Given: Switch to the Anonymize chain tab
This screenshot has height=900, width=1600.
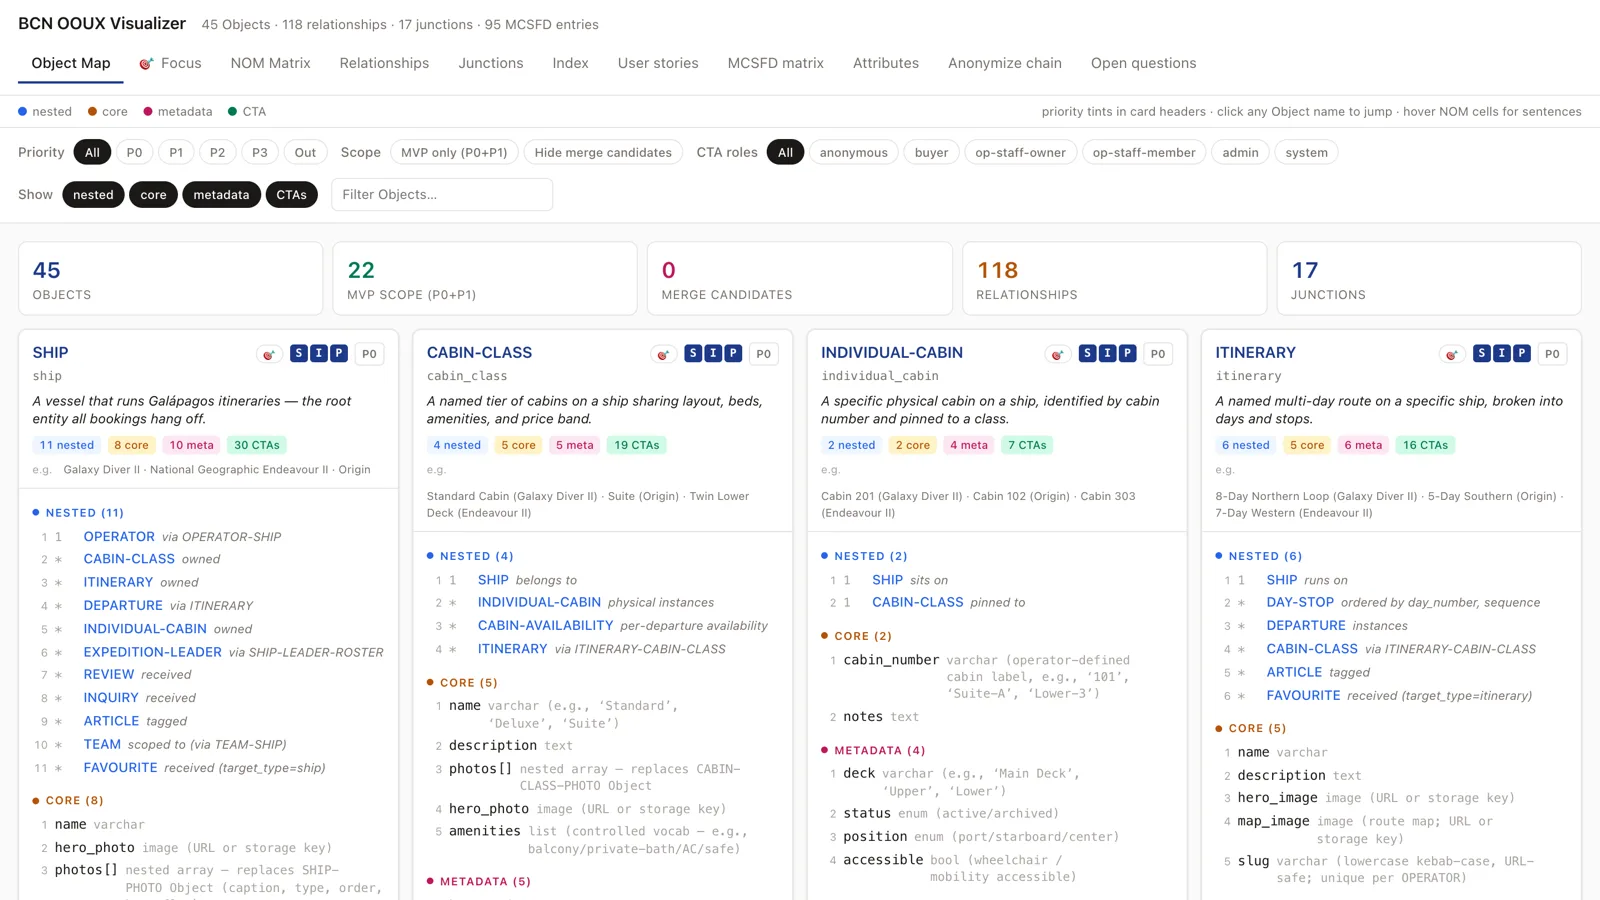Looking at the screenshot, I should point(1005,63).
